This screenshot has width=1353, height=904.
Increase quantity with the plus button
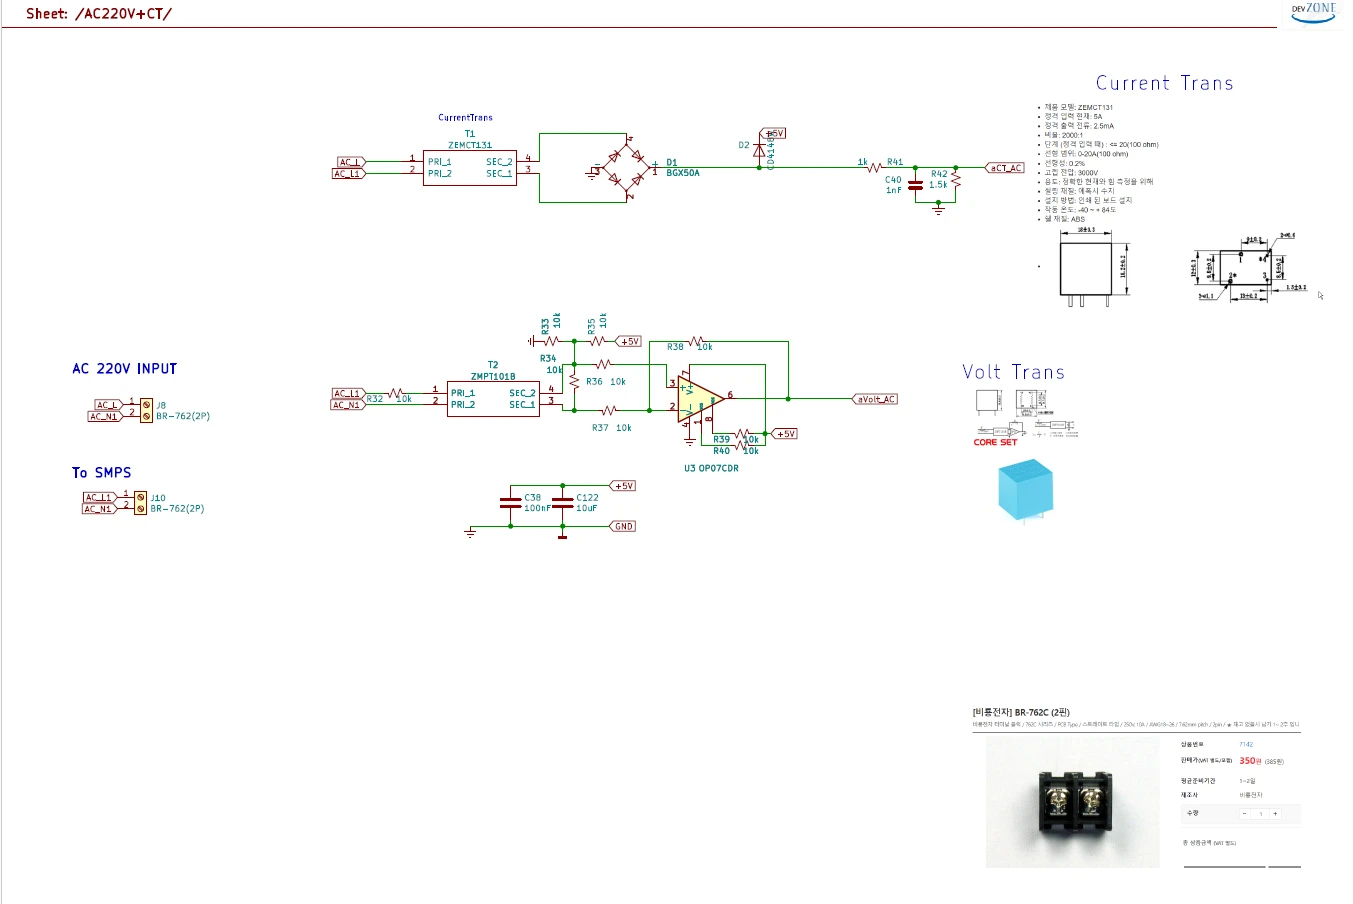[1275, 814]
